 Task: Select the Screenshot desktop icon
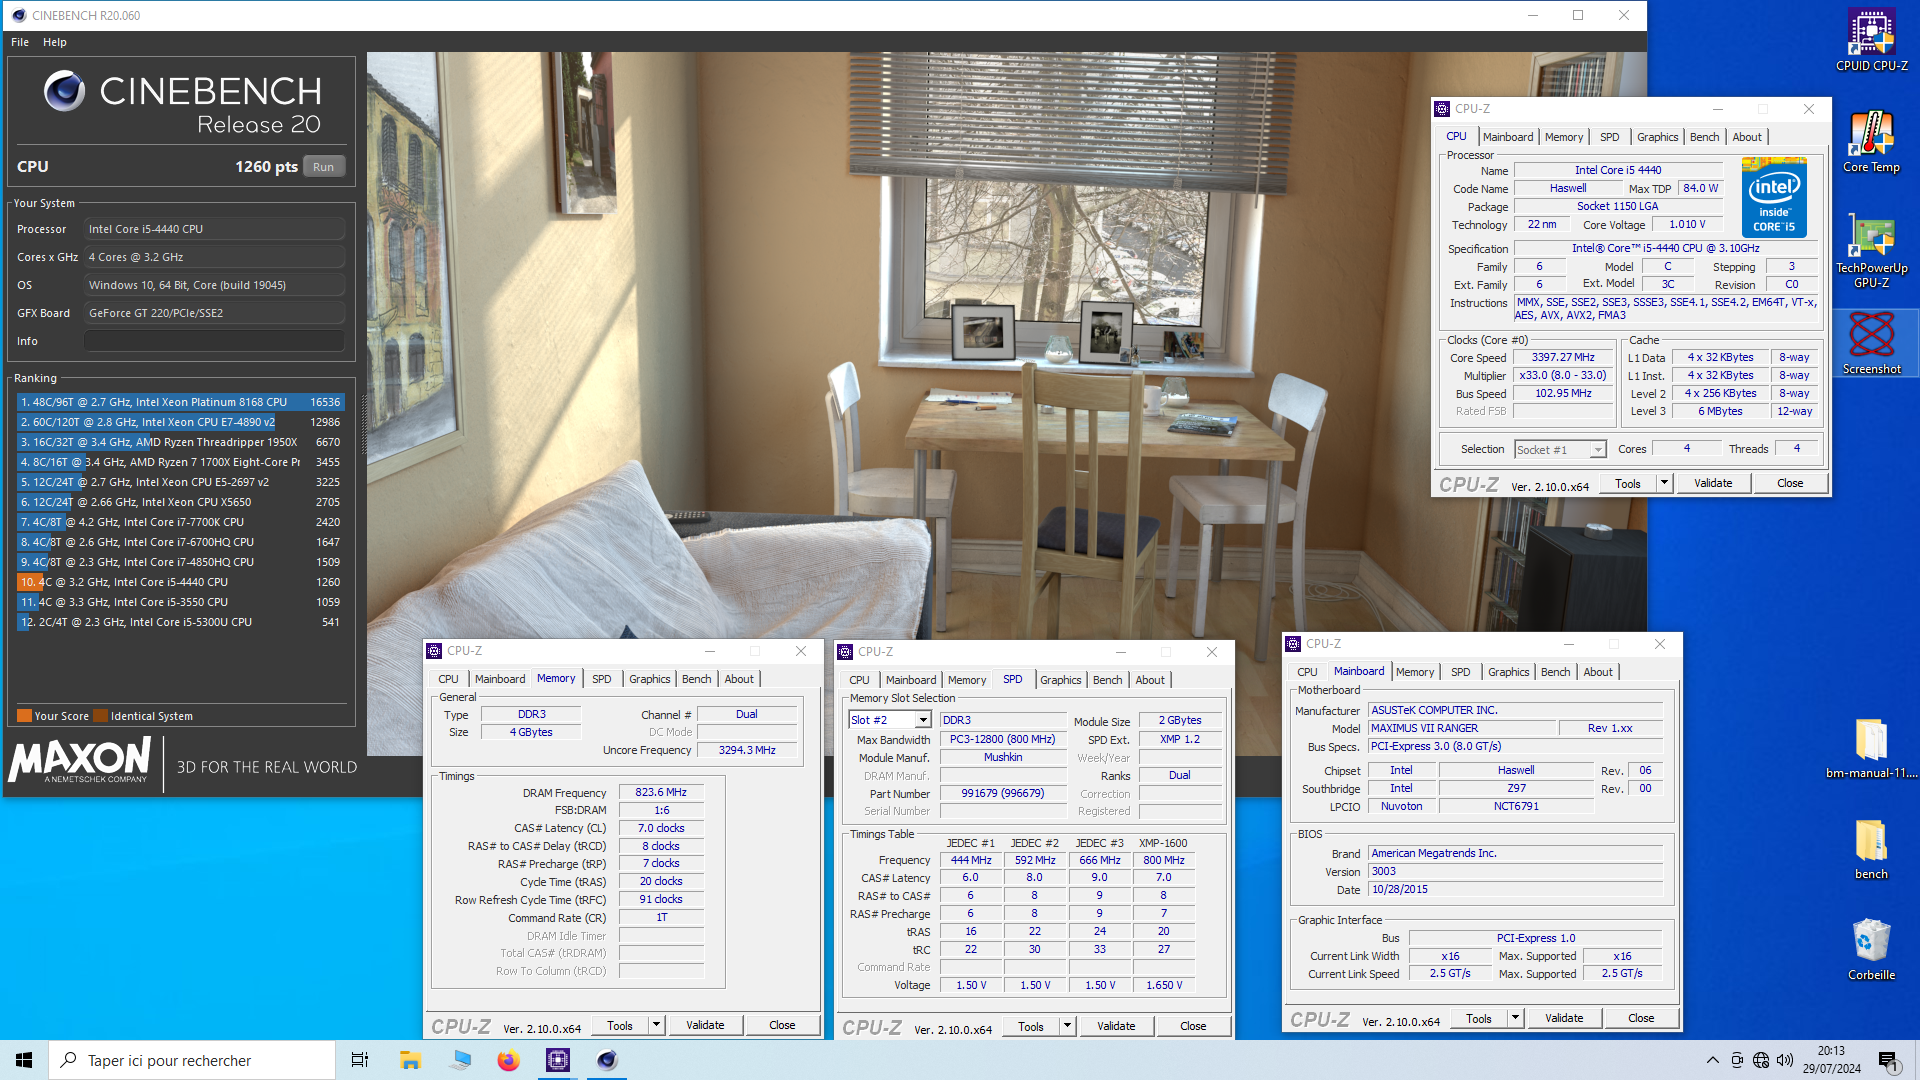click(1871, 343)
